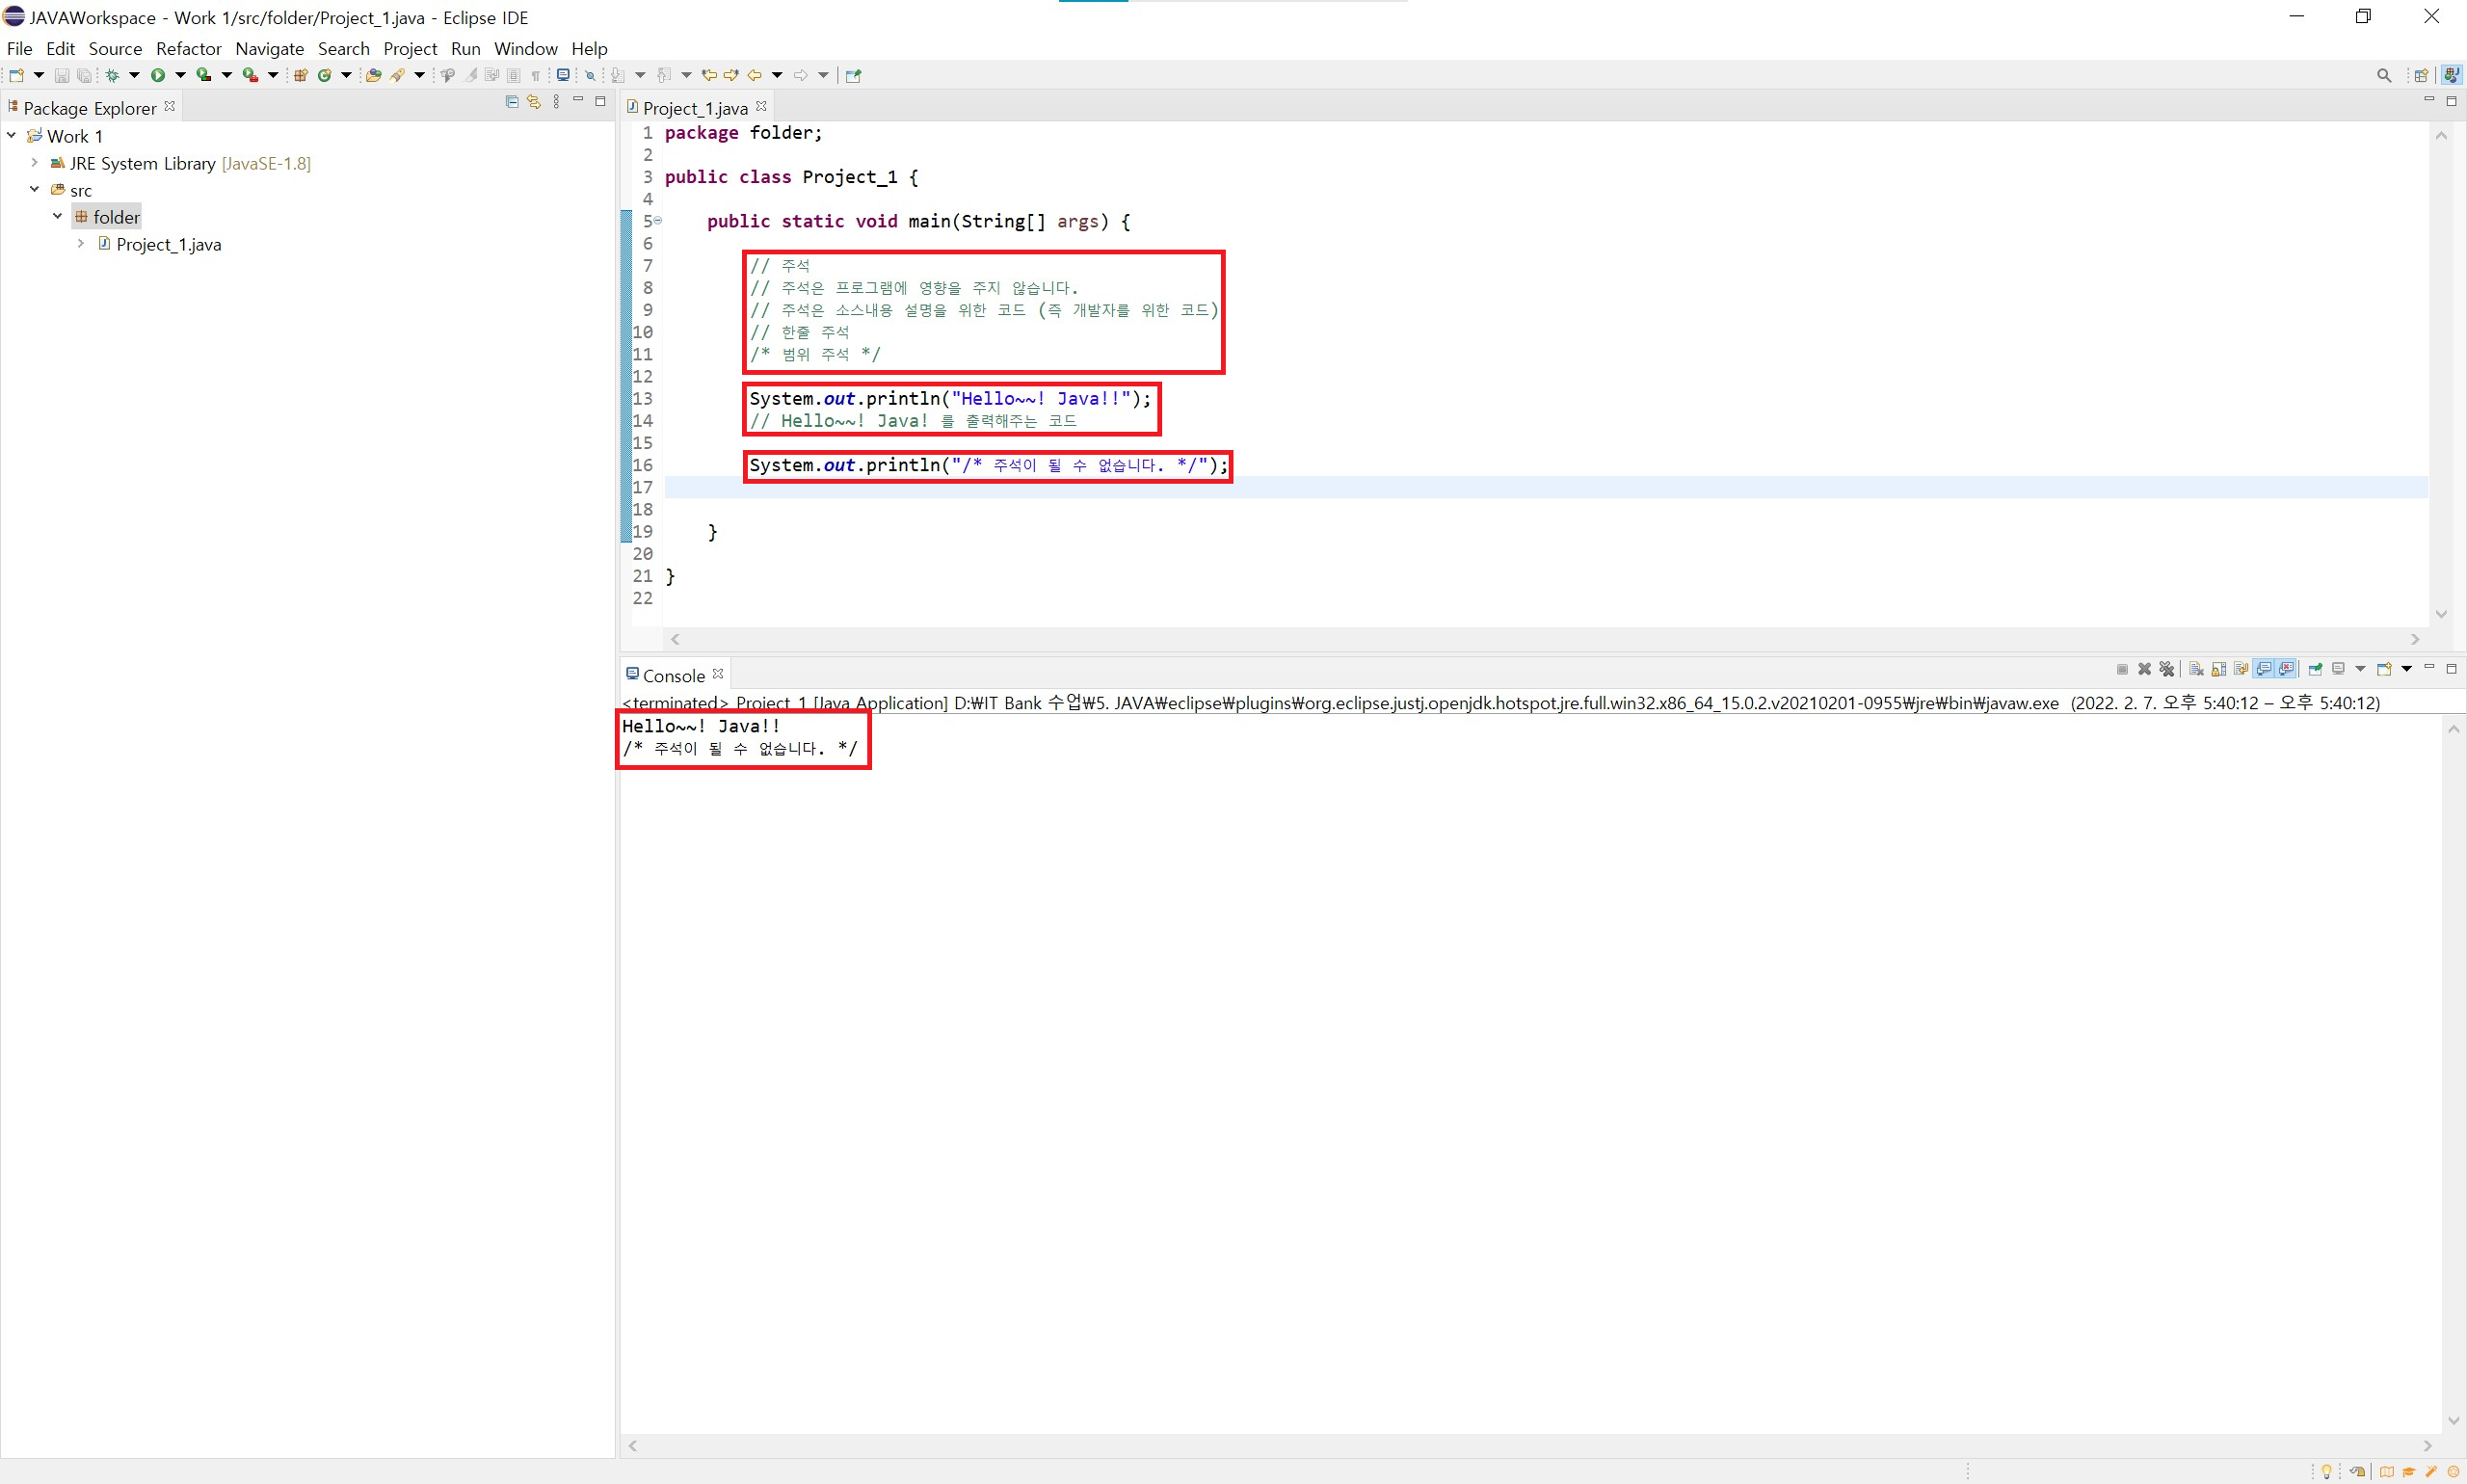Screen dimensions: 2467x1484
Task: Click the New file wizard toolbar icon
Action: pos(16,75)
